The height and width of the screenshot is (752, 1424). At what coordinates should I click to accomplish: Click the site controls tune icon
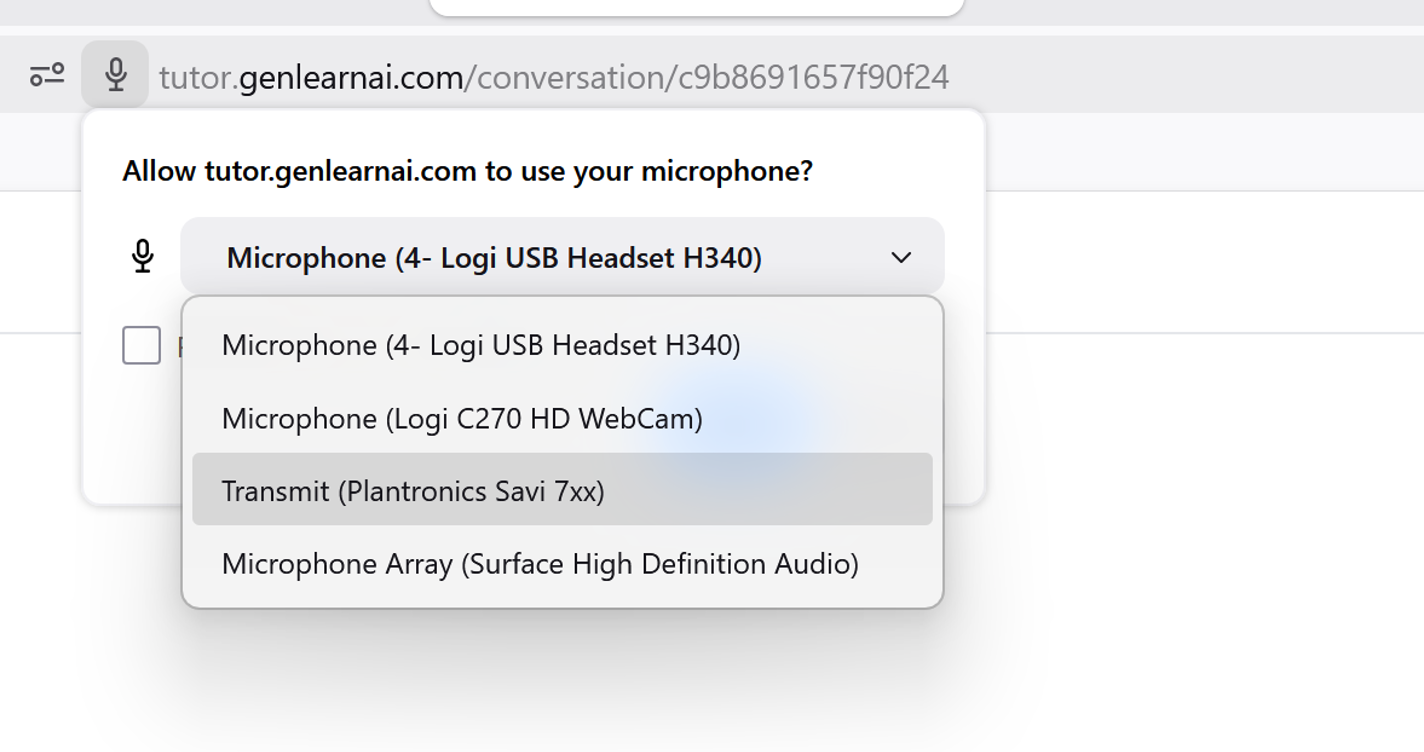pos(47,75)
